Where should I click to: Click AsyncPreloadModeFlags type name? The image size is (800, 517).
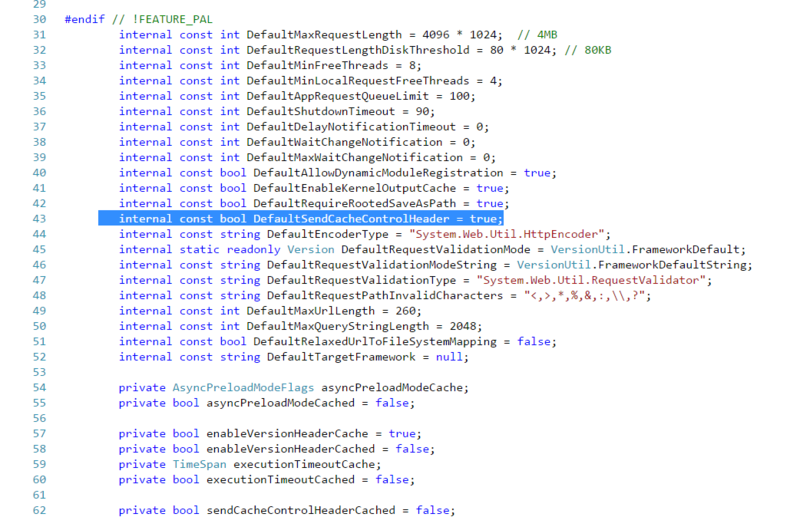pos(243,387)
